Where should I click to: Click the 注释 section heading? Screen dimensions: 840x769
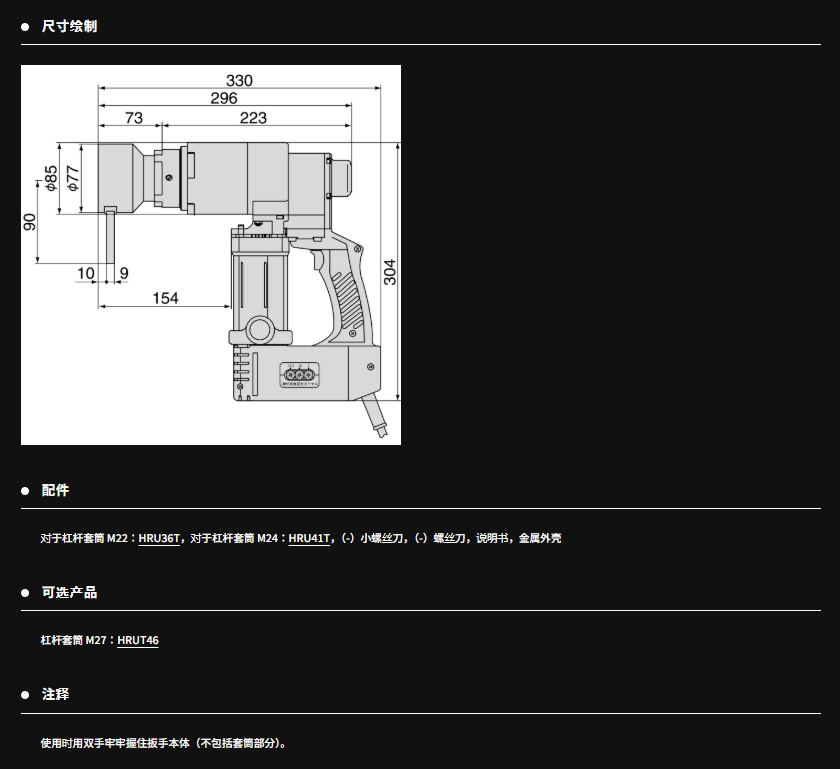[55, 695]
